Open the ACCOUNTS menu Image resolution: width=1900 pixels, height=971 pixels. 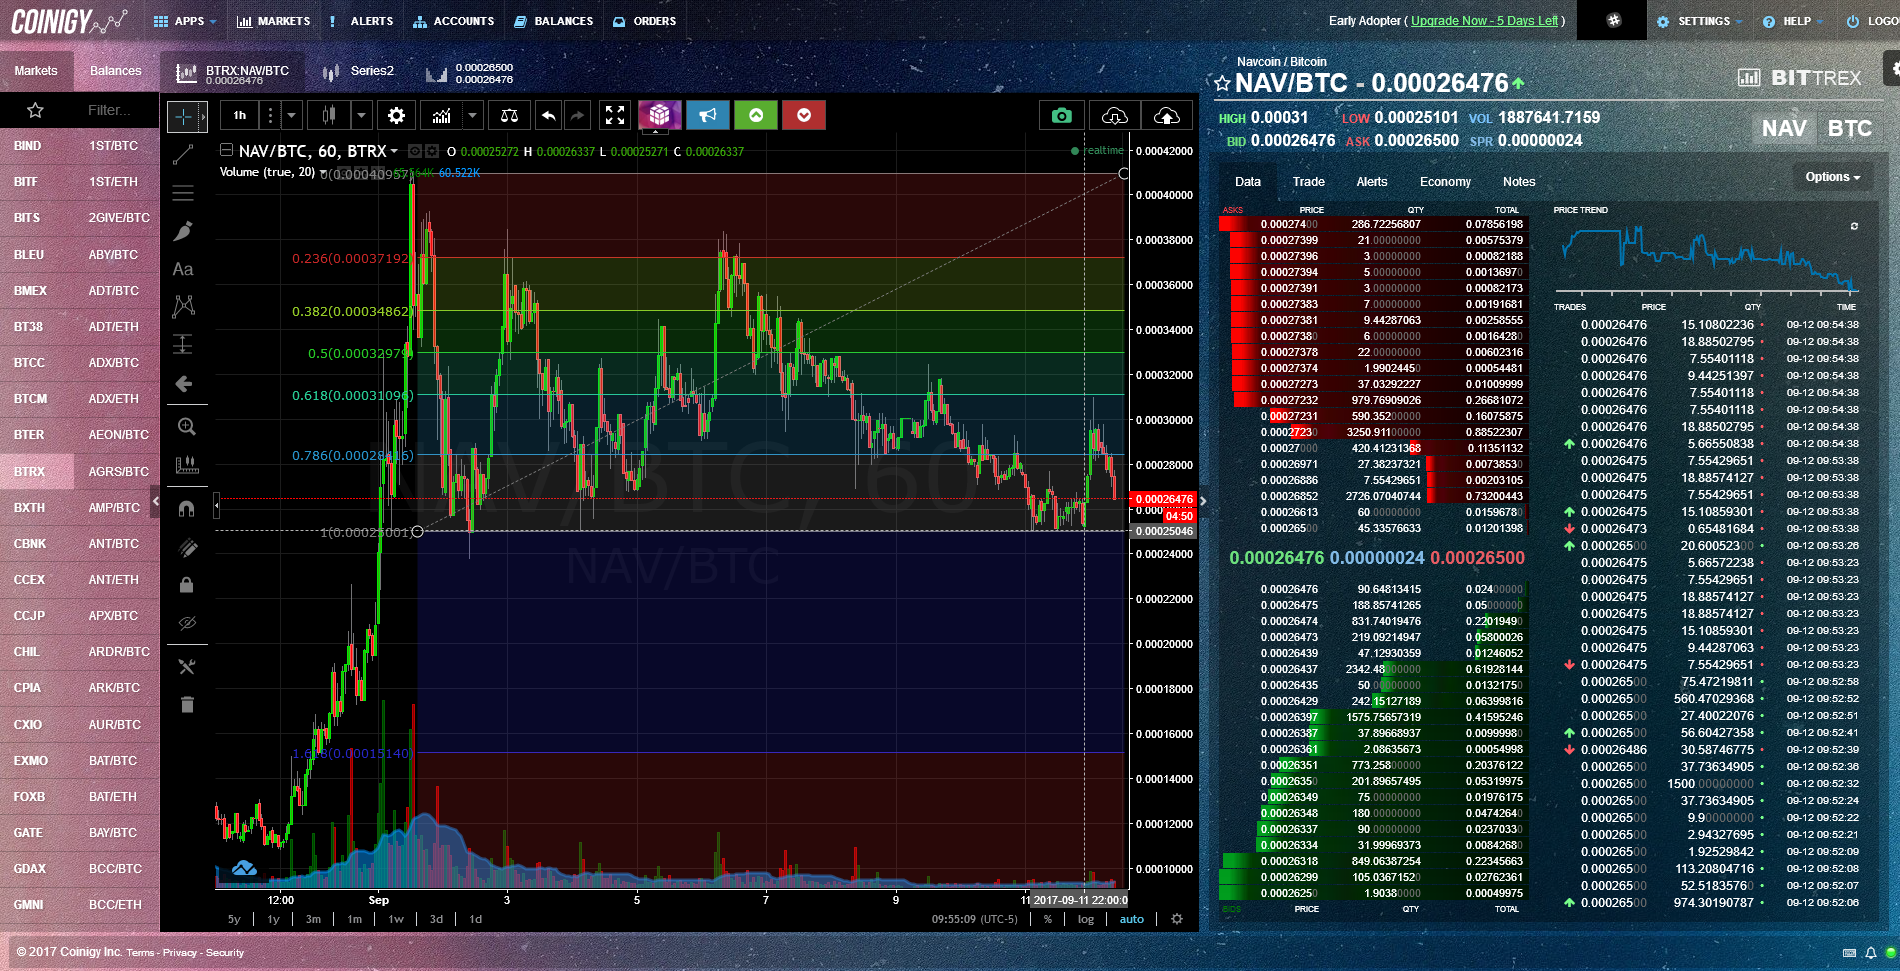click(453, 21)
